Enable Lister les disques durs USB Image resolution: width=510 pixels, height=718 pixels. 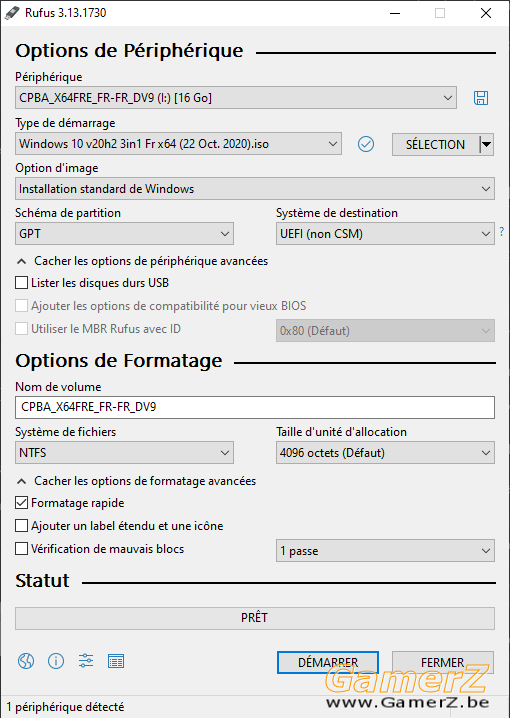pyautogui.click(x=22, y=283)
